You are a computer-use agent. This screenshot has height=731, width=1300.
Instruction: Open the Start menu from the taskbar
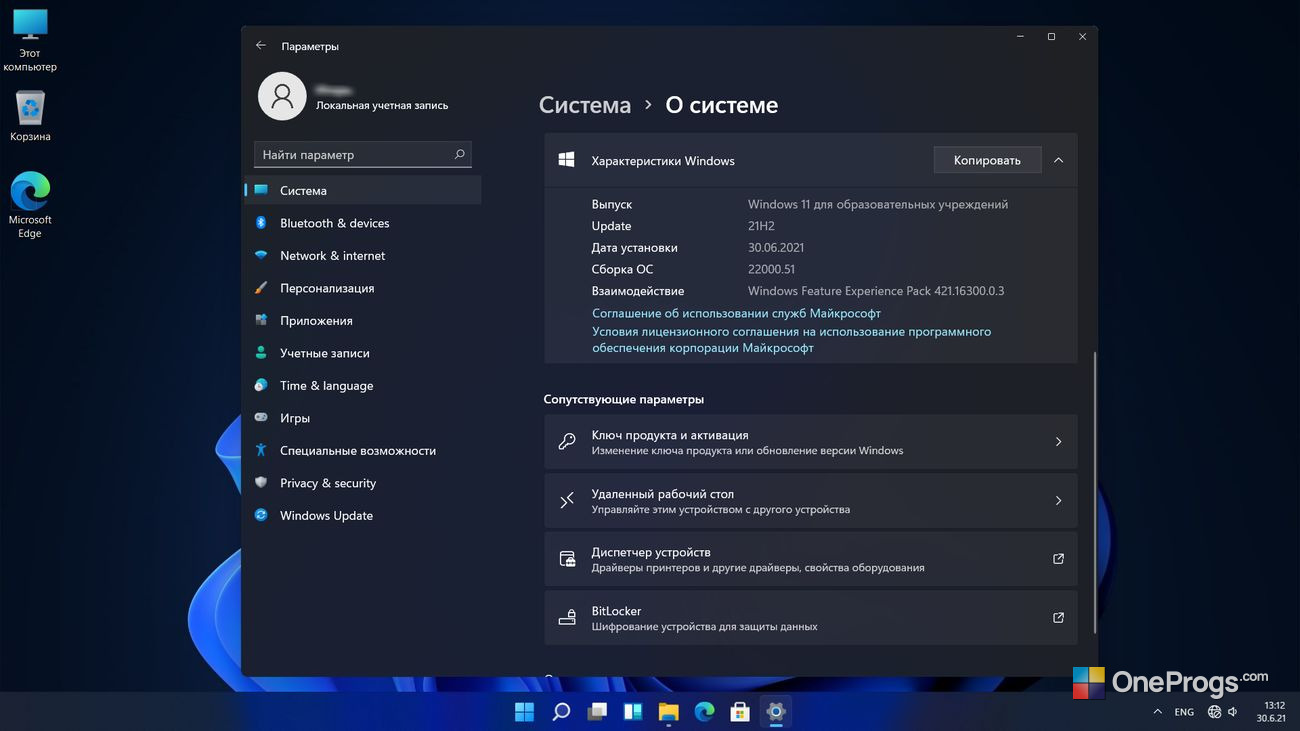525,712
